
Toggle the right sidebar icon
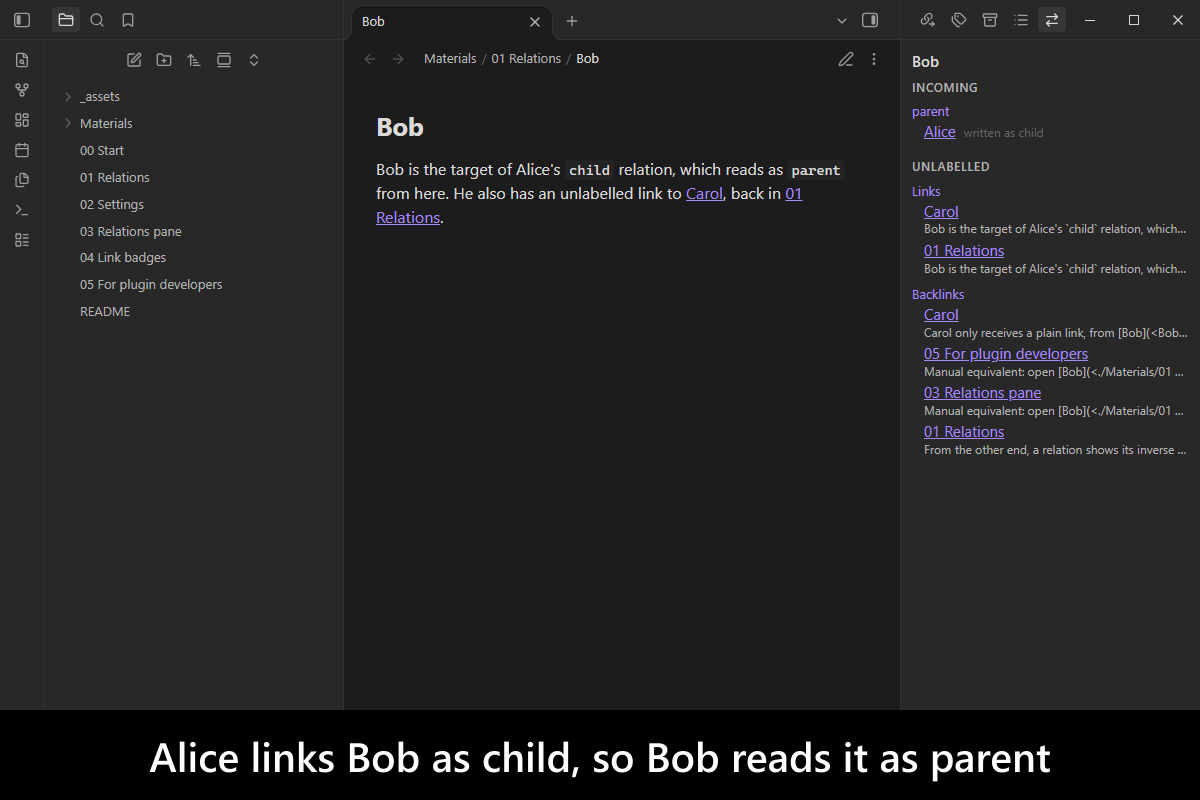870,20
